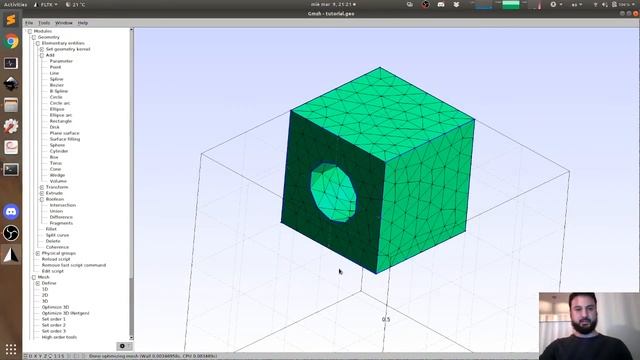Viewport: 640px width, 360px height.
Task: Add a Circle arc entity
Action: (60, 103)
